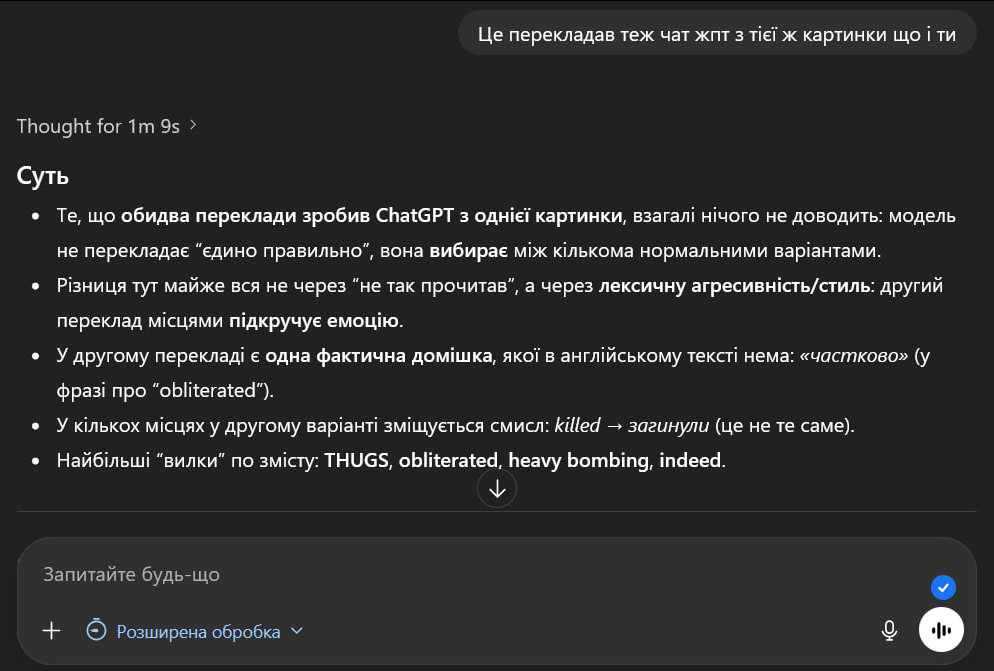Click the chevron after "Thought for 1m 9s"
Image resolution: width=994 pixels, height=671 pixels.
[x=191, y=126]
